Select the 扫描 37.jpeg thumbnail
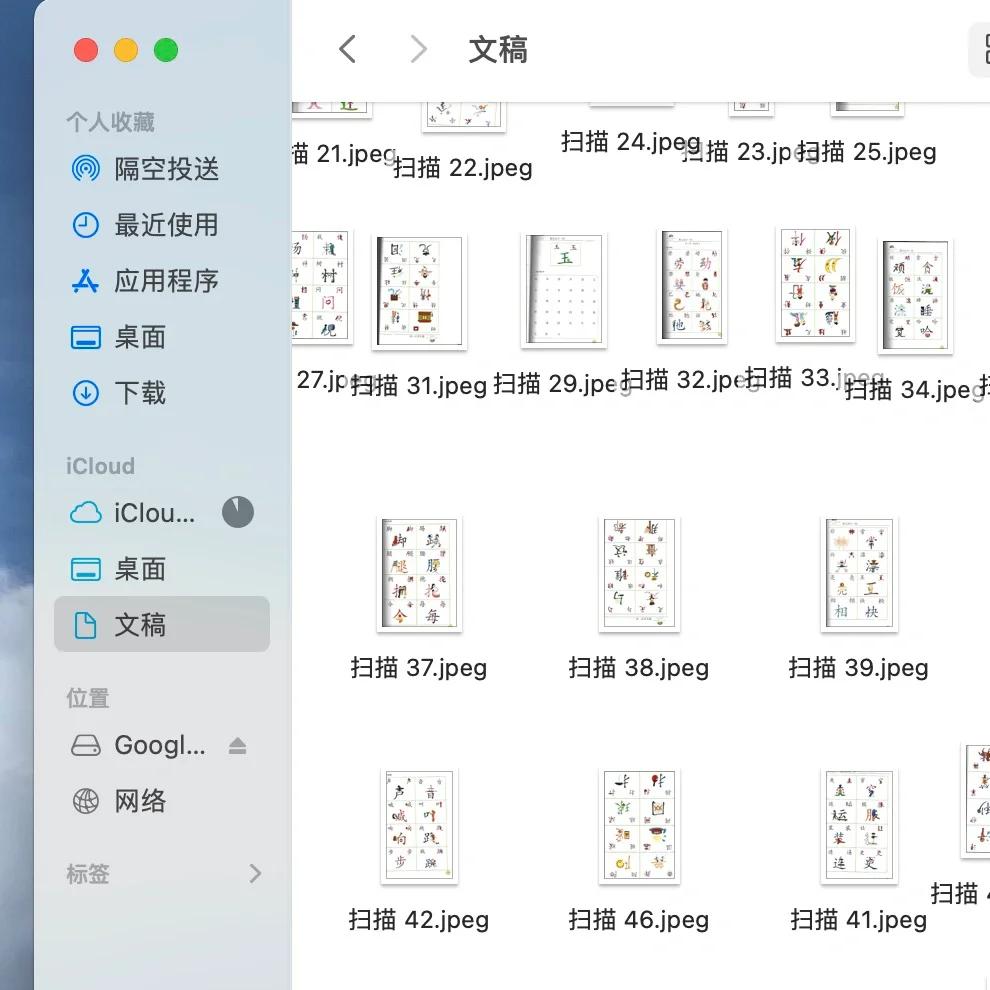 (x=418, y=574)
